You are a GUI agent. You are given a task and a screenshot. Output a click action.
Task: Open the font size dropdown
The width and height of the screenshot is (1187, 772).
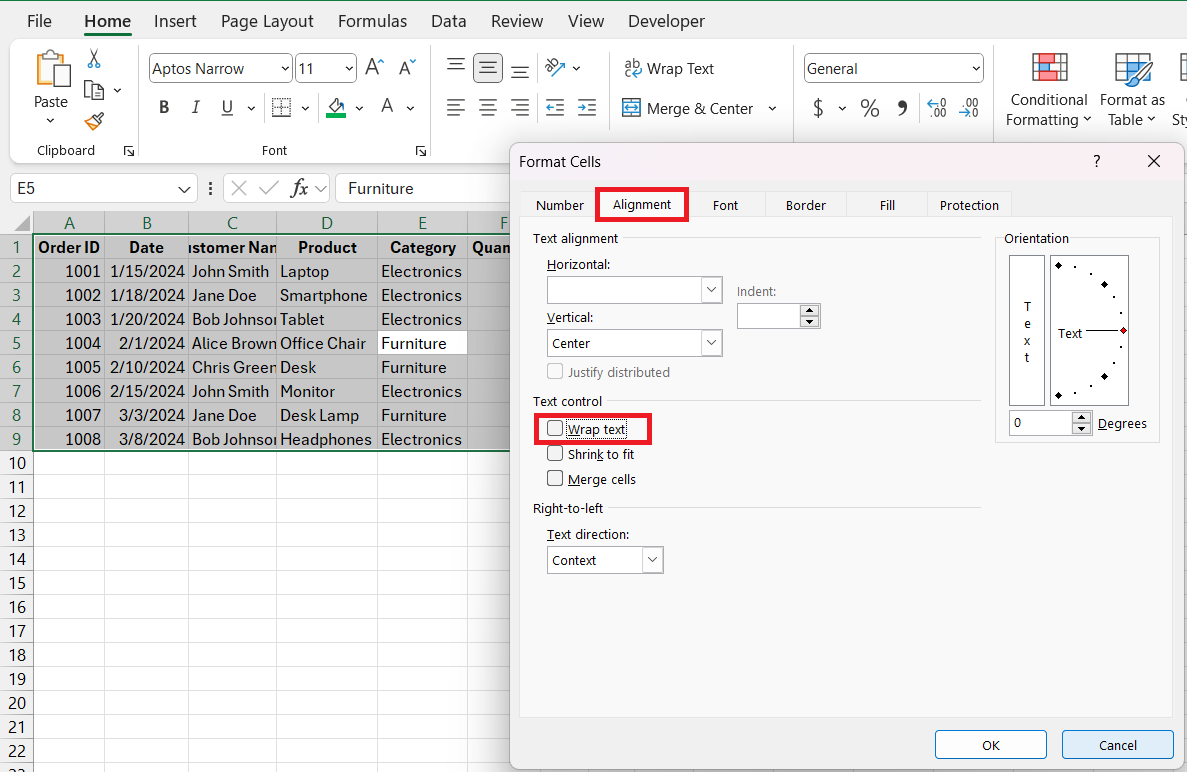(x=349, y=68)
